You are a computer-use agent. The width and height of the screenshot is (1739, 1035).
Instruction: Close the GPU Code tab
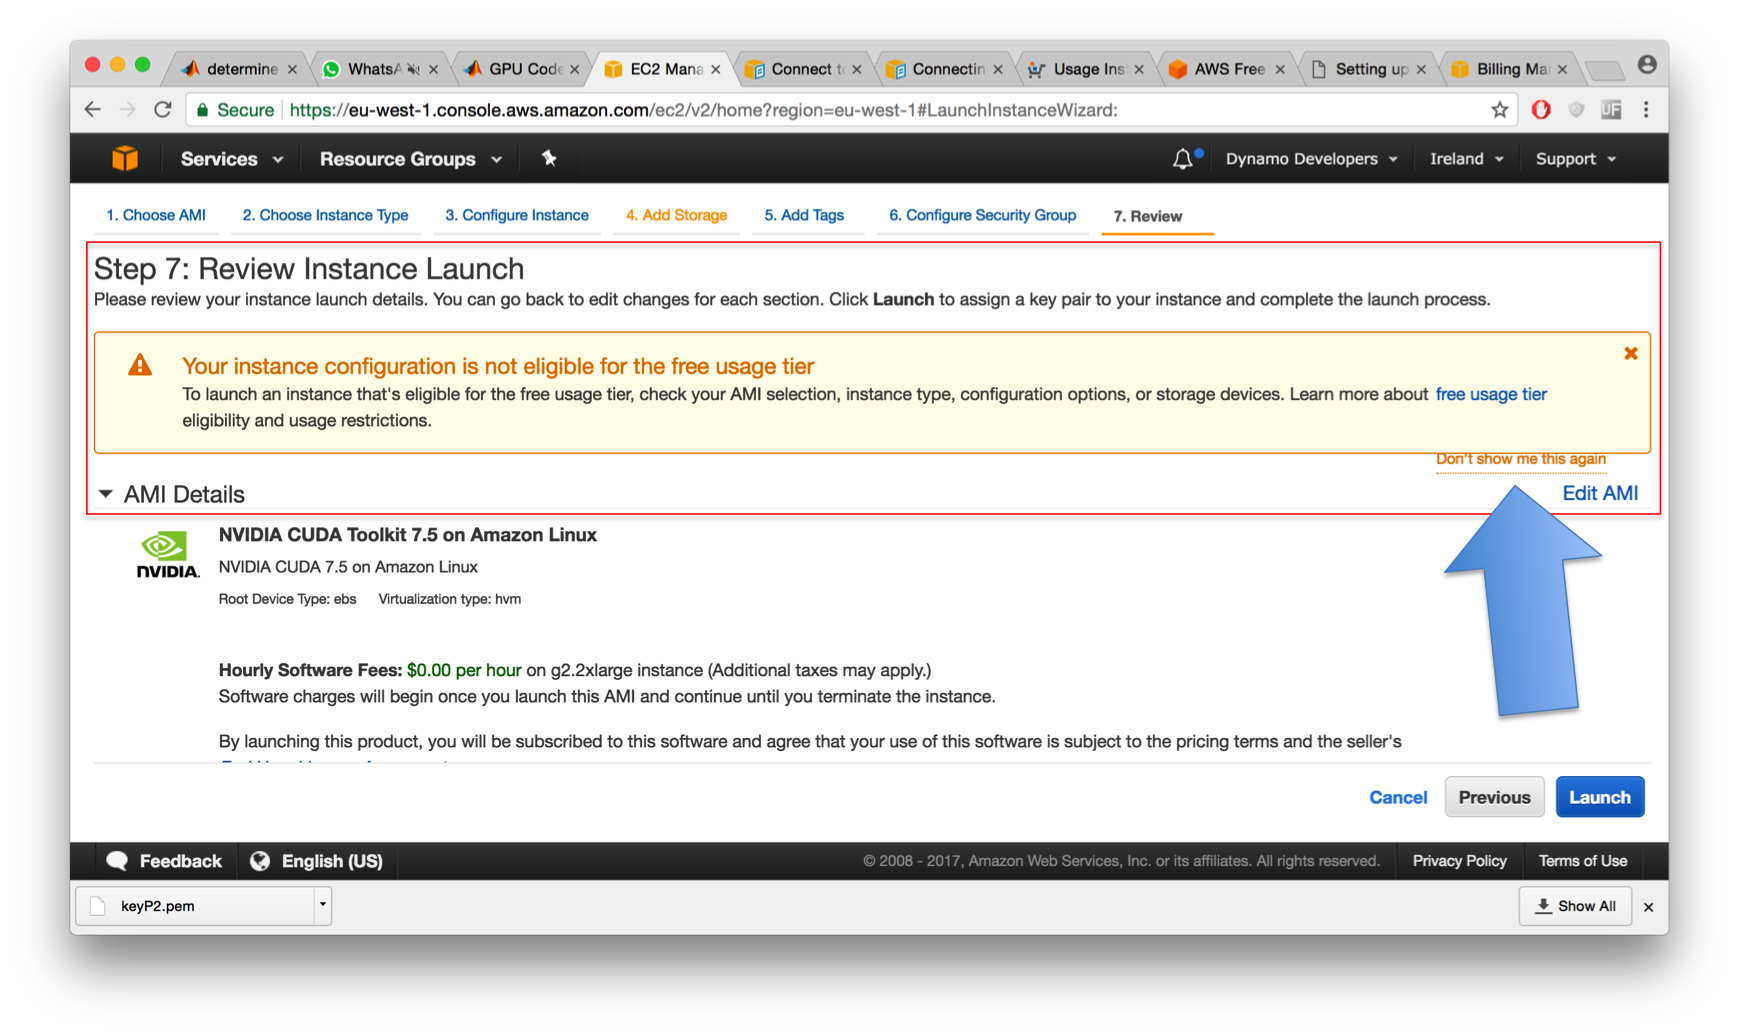click(574, 69)
